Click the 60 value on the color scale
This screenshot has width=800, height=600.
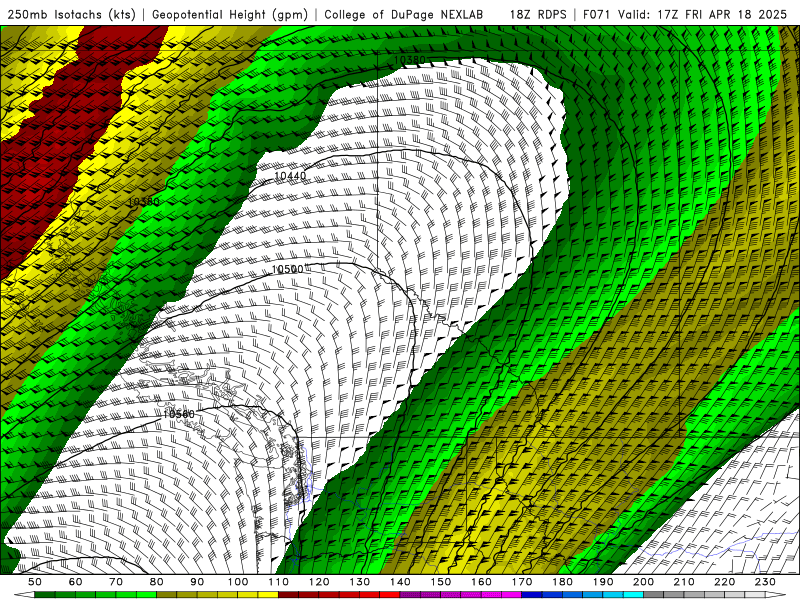coord(75,582)
